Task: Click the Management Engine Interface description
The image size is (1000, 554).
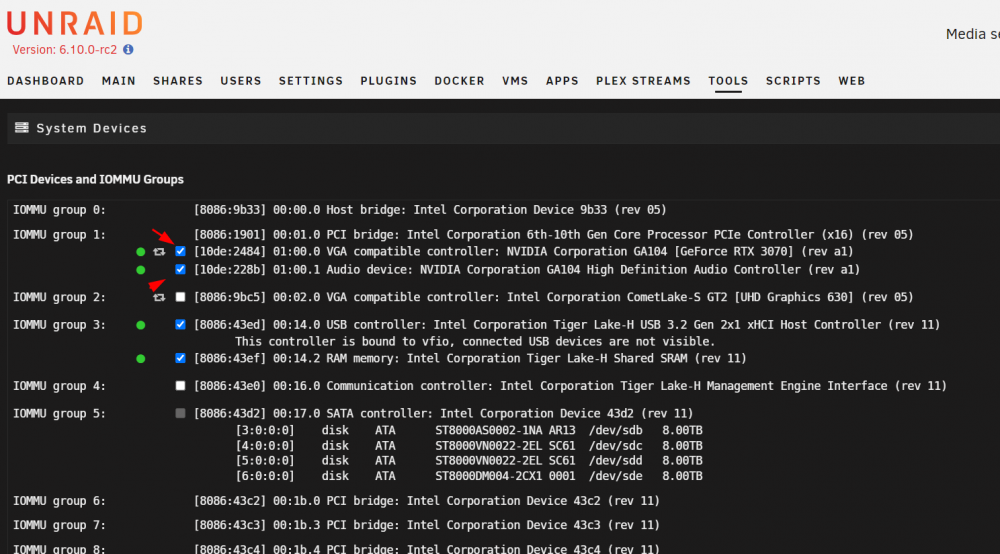Action: pyautogui.click(x=570, y=386)
